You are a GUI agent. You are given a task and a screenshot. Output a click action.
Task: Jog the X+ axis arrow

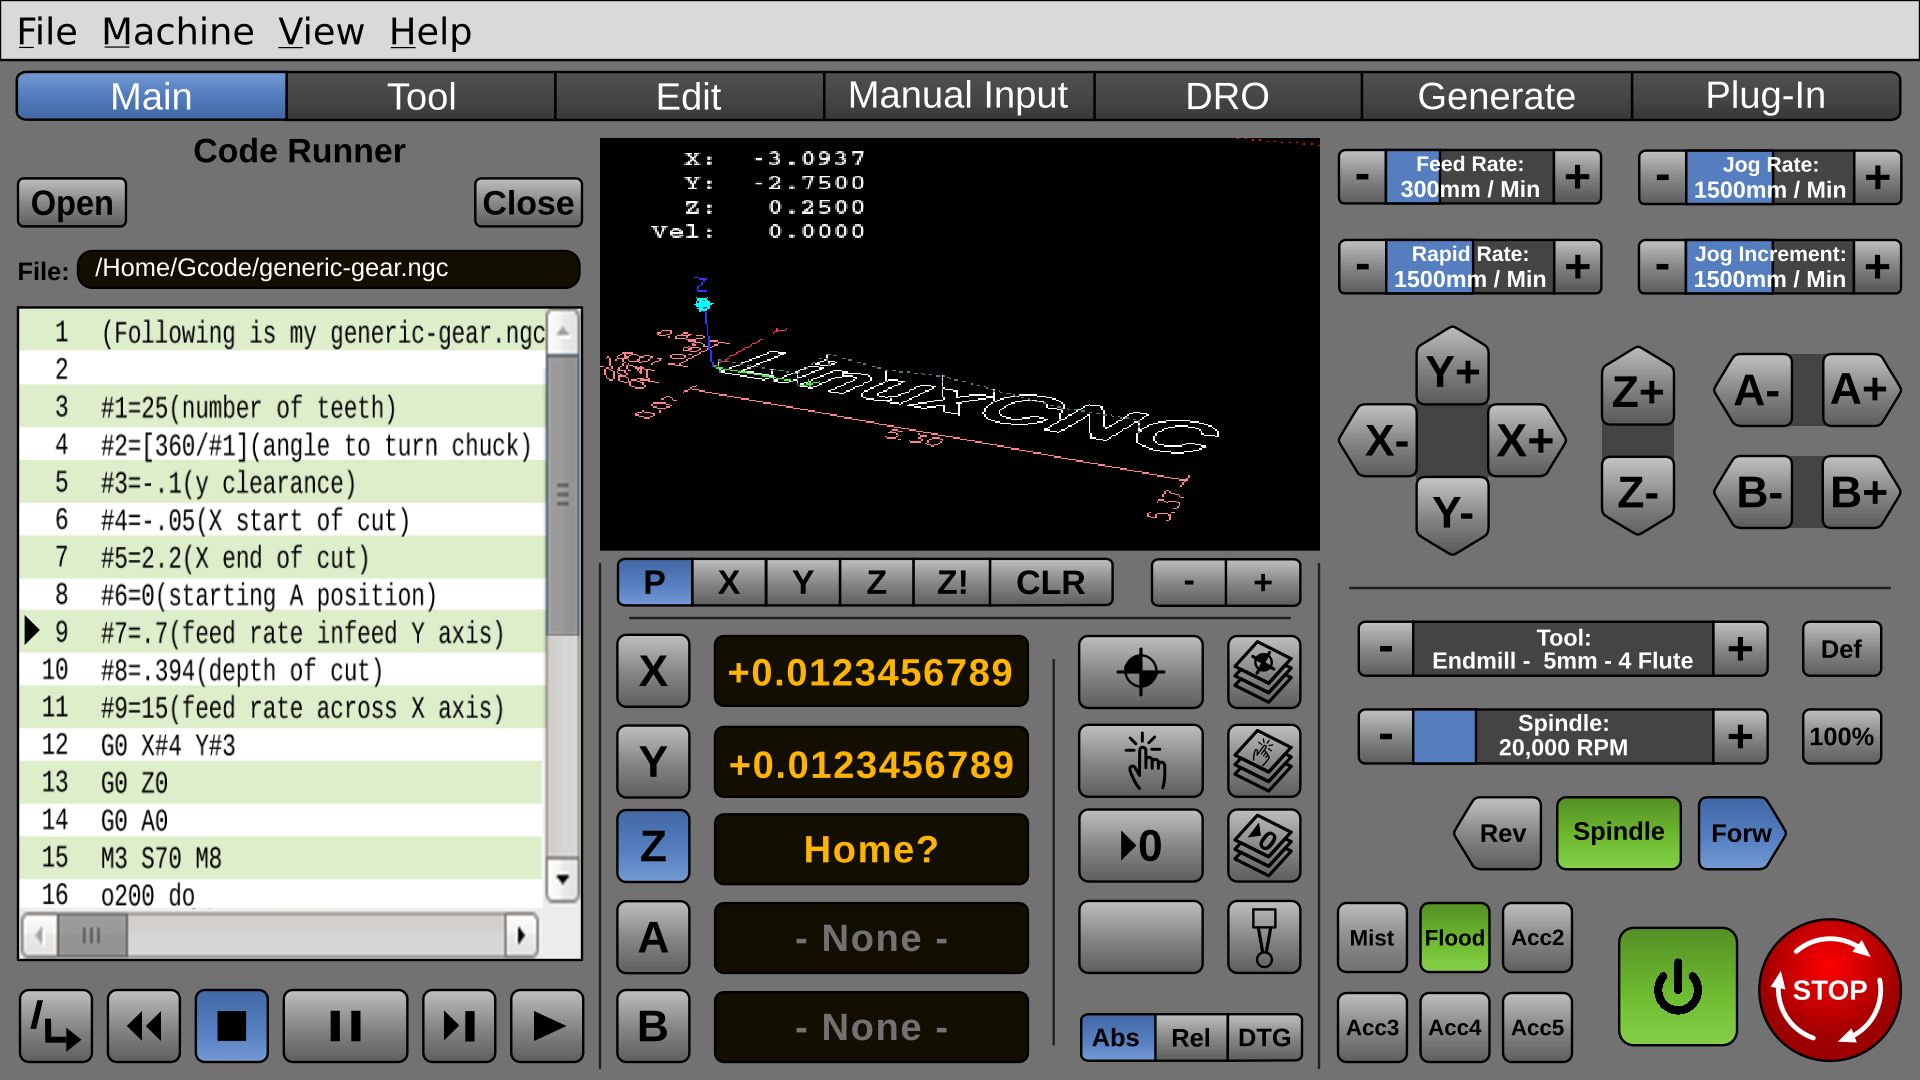(1526, 441)
